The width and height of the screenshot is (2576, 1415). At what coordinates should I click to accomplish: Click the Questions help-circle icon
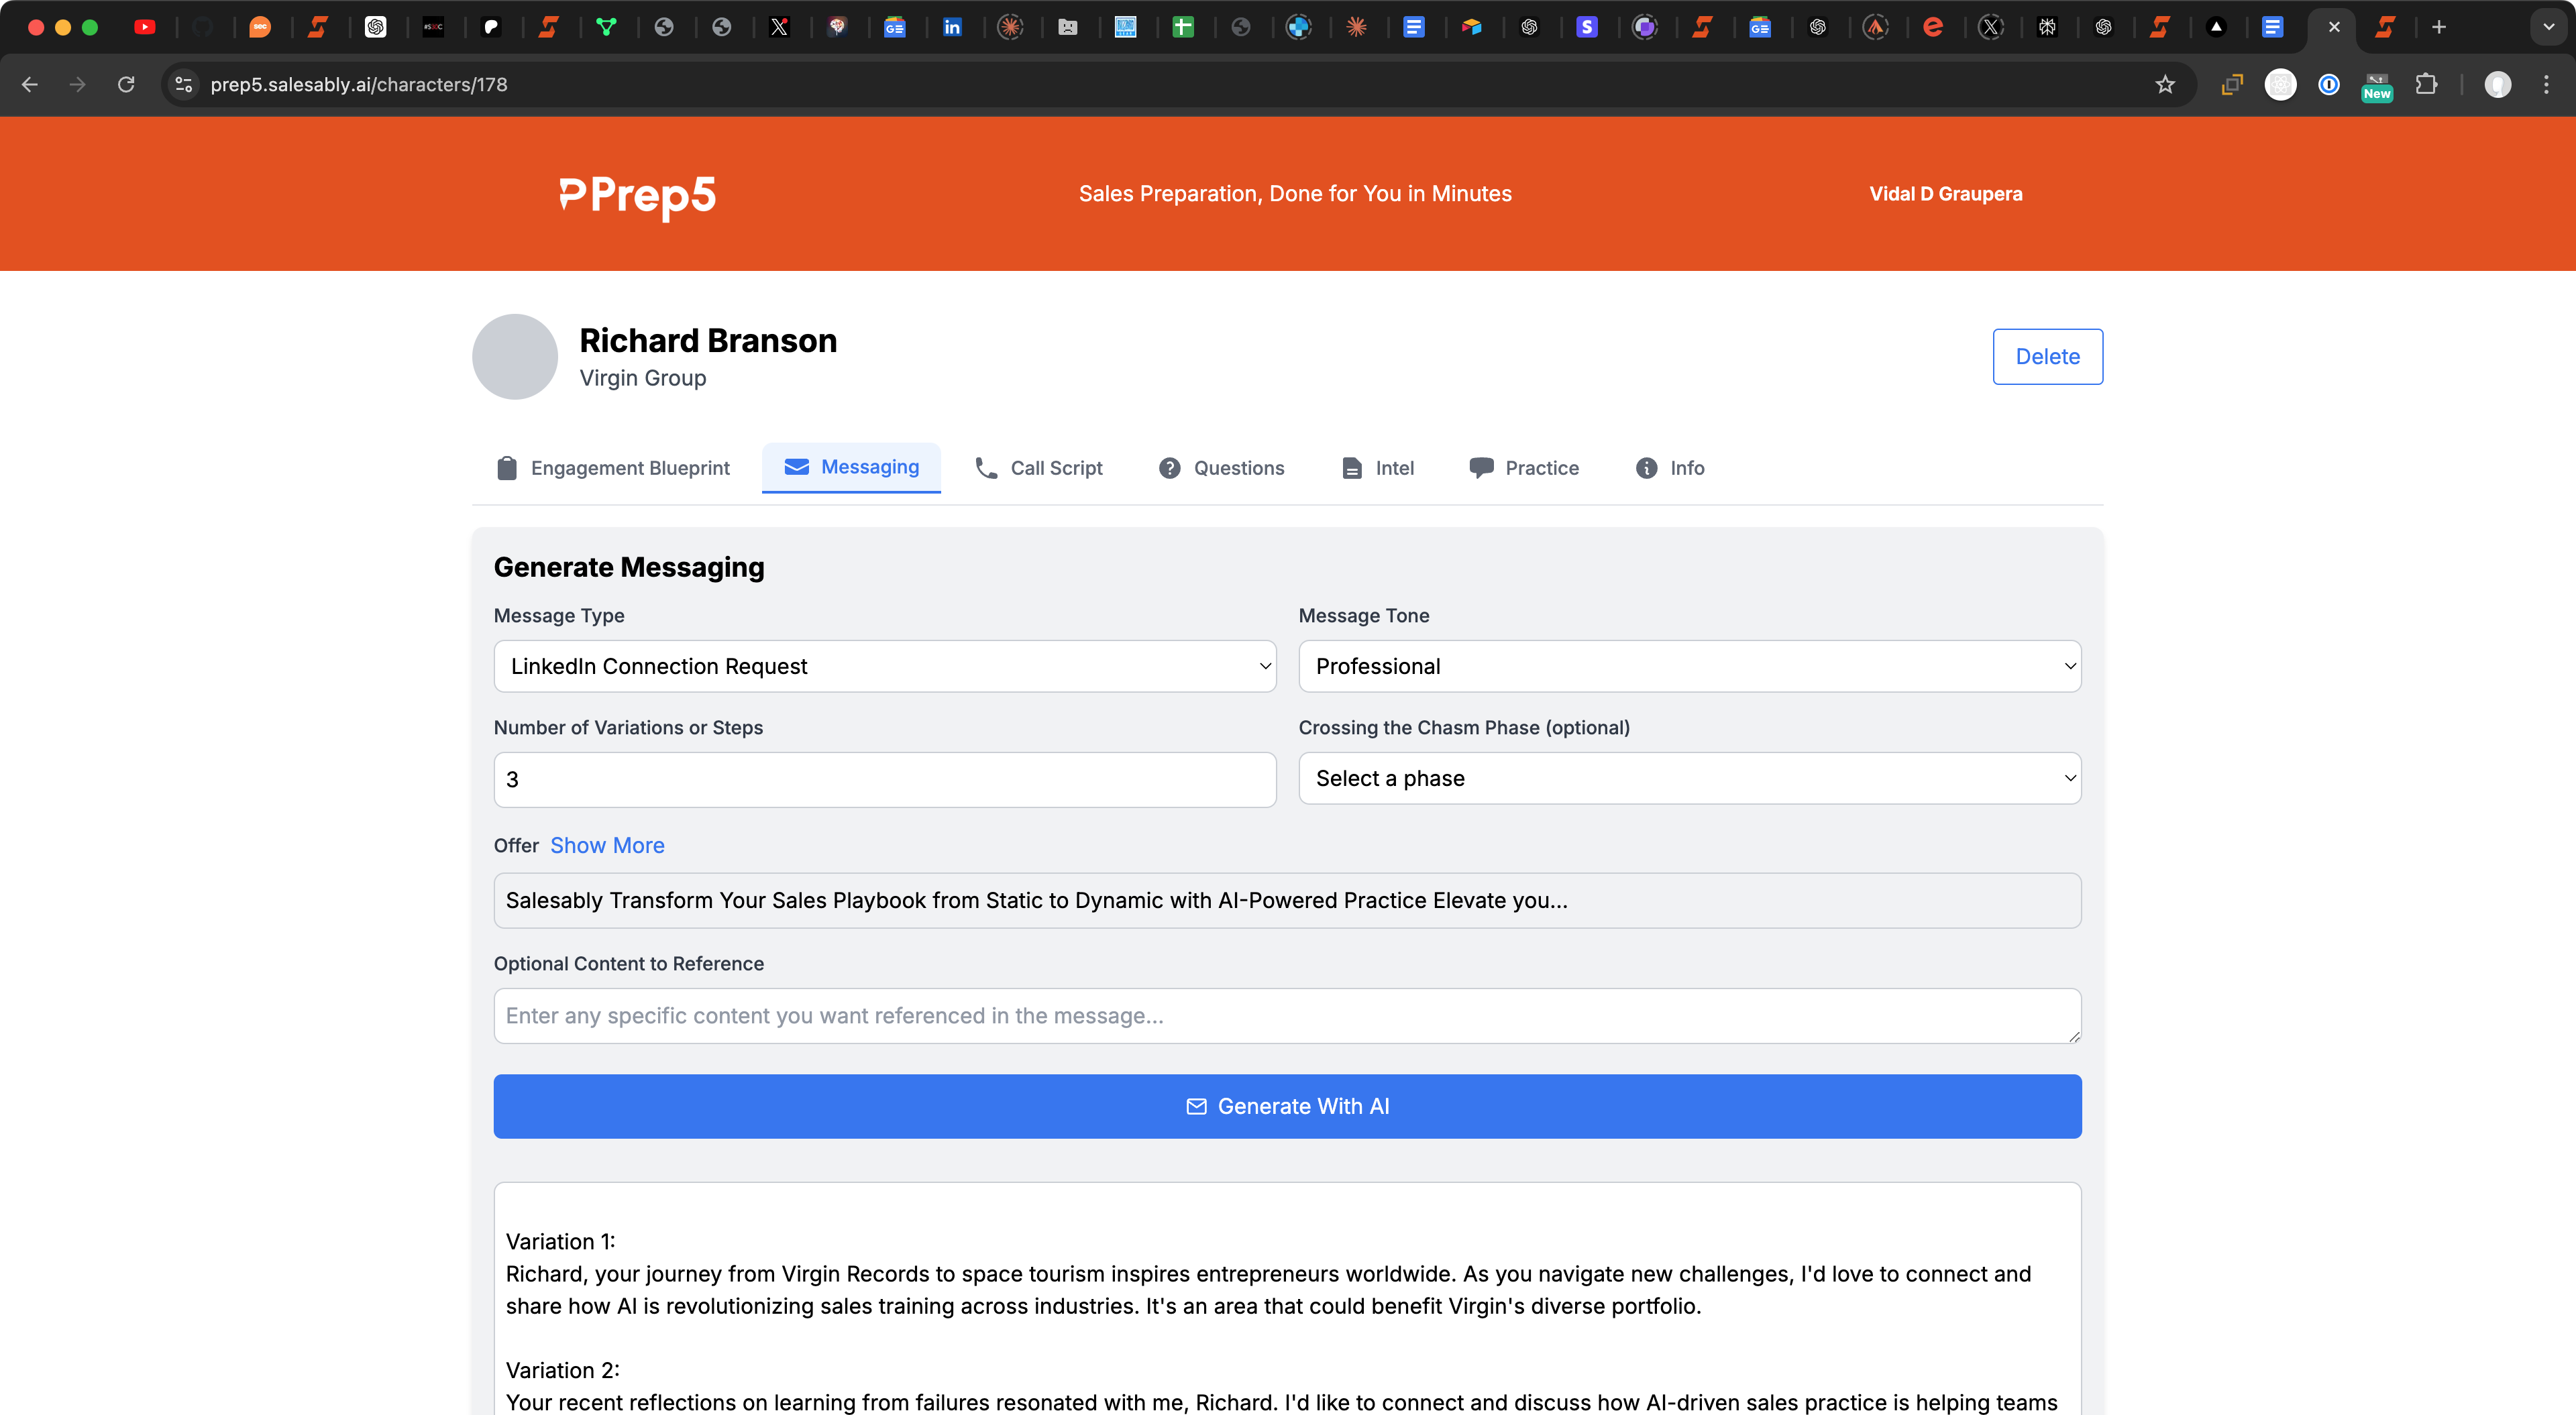(x=1169, y=468)
